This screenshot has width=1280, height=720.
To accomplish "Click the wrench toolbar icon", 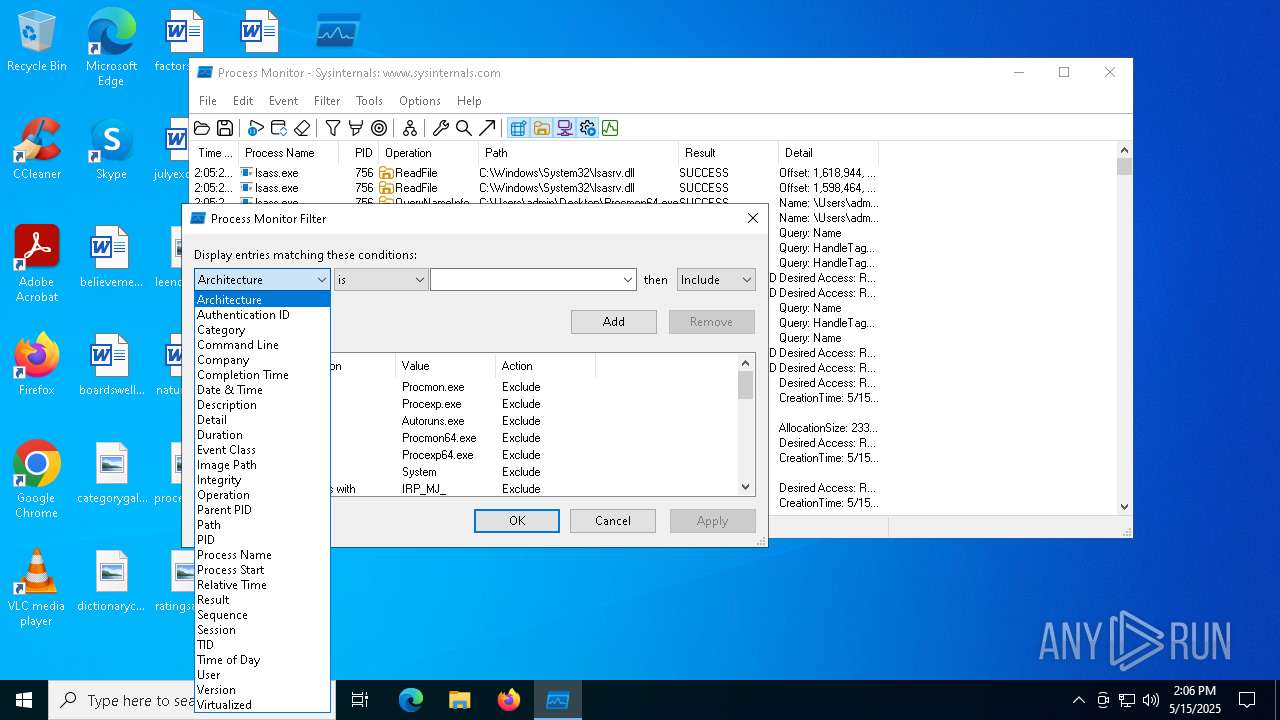I will pos(441,128).
